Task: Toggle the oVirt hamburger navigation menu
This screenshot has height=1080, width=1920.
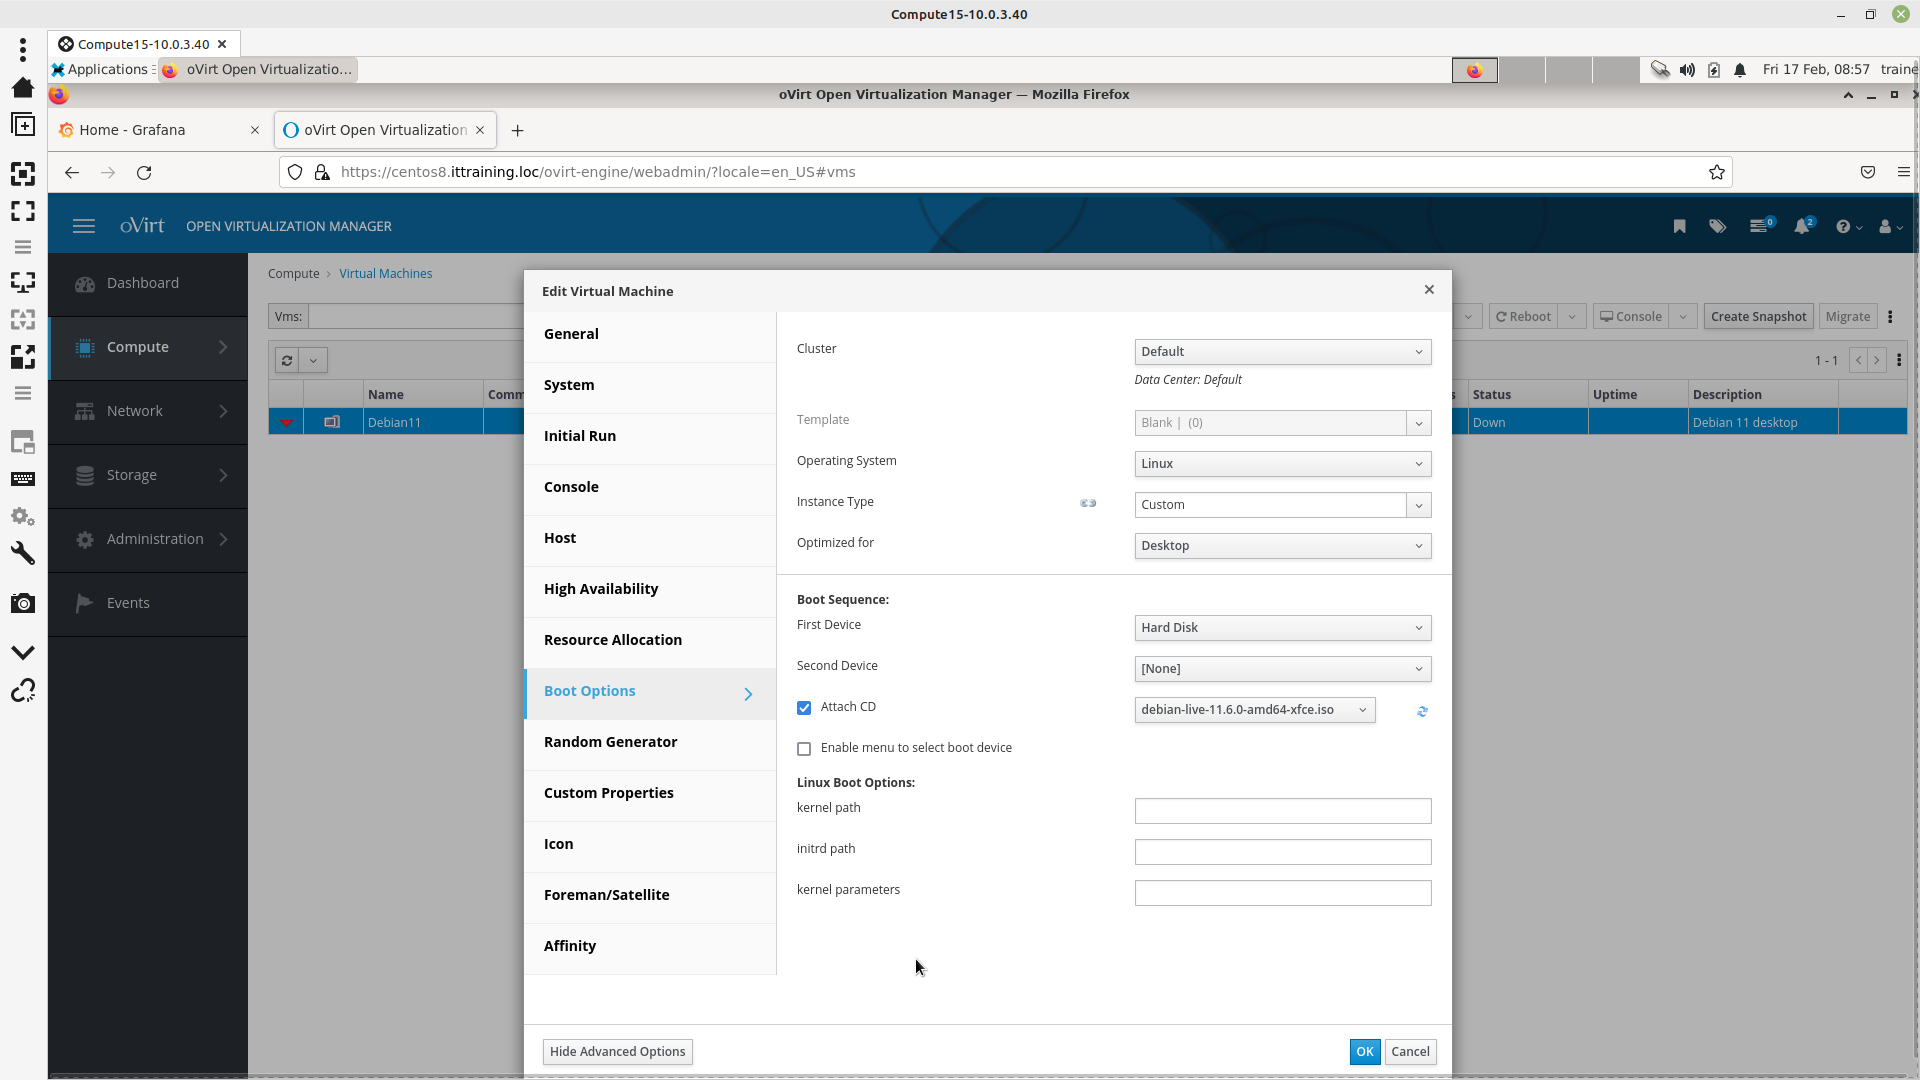Action: pos(84,227)
